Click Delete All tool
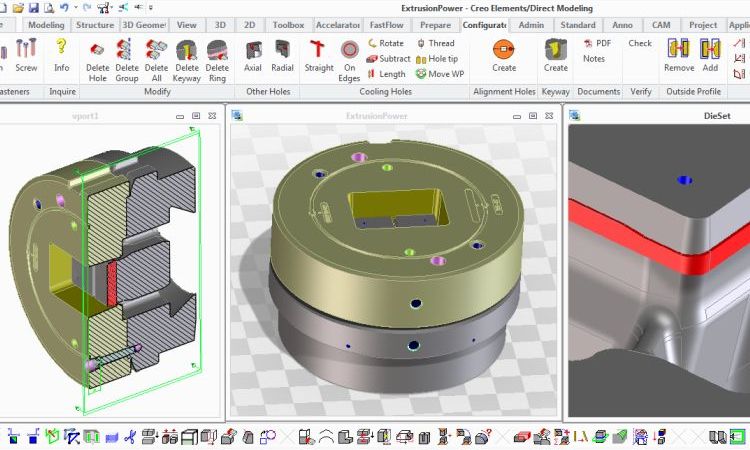Screen dimensions: 750x450 pos(156,61)
